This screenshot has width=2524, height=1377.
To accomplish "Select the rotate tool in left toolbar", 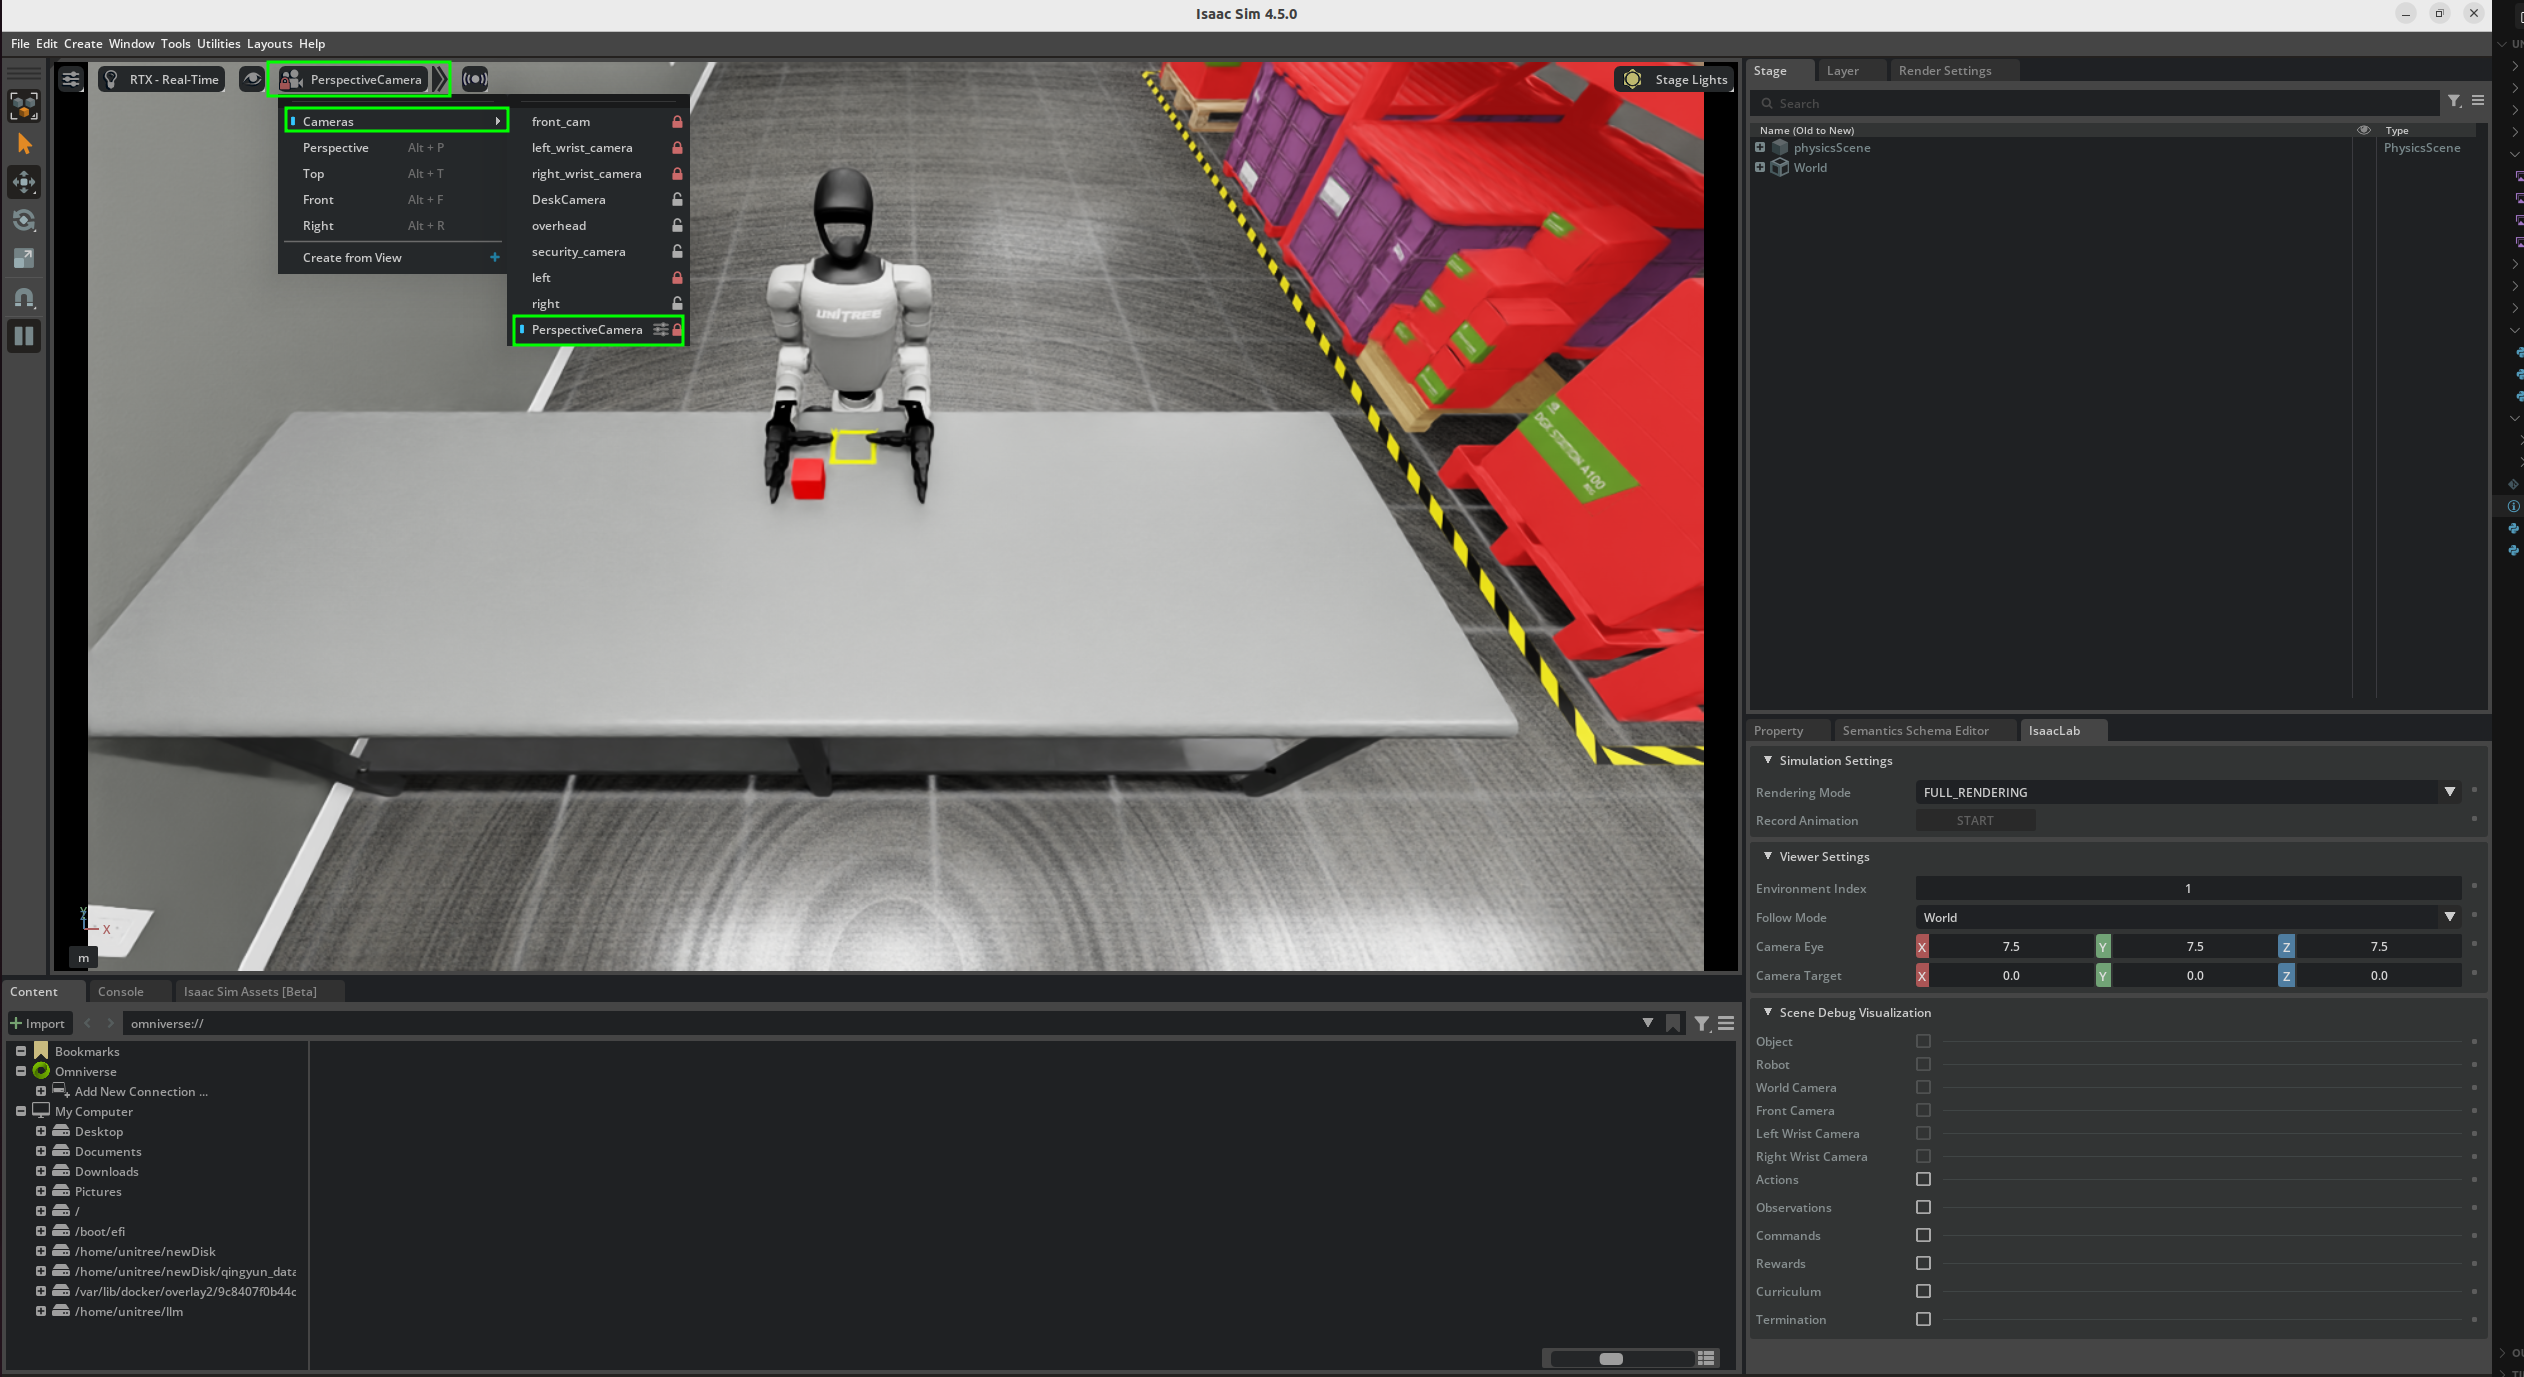I will click(x=24, y=220).
